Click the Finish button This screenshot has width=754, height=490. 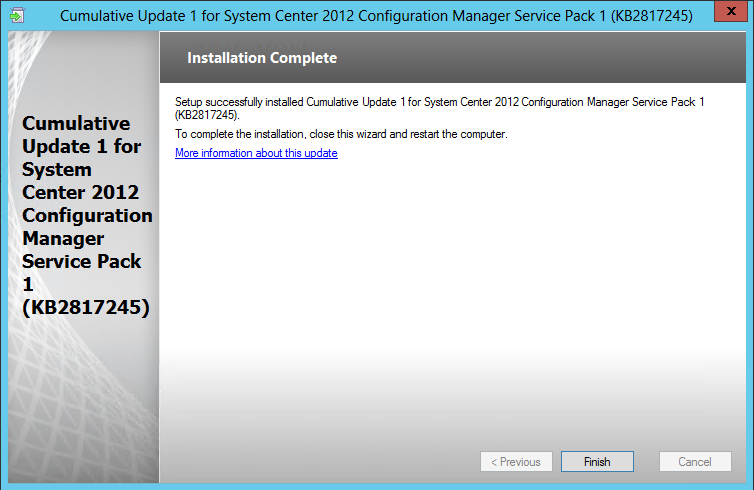coord(597,462)
